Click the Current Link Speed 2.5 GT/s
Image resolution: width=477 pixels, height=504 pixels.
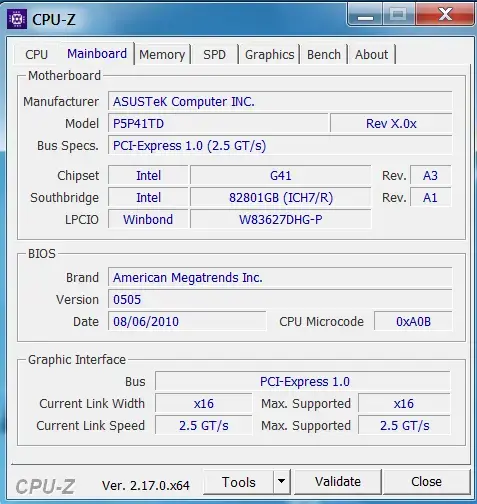tap(204, 425)
